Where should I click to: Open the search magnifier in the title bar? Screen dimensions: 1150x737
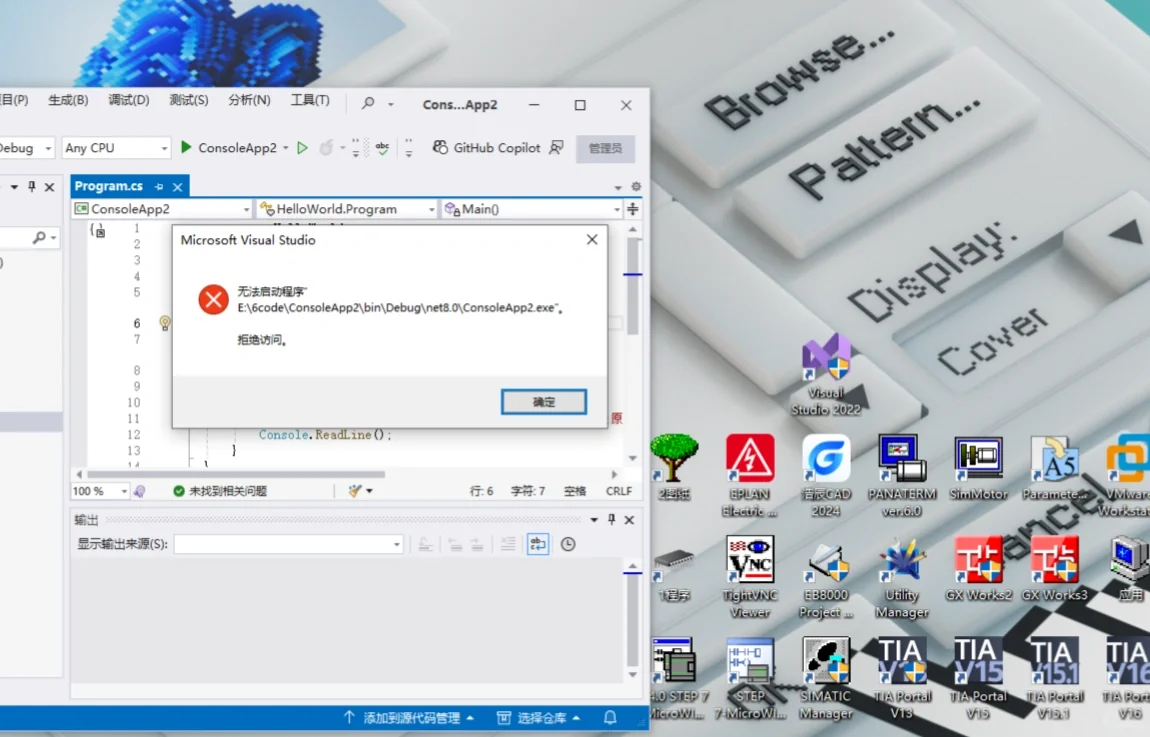(x=368, y=104)
